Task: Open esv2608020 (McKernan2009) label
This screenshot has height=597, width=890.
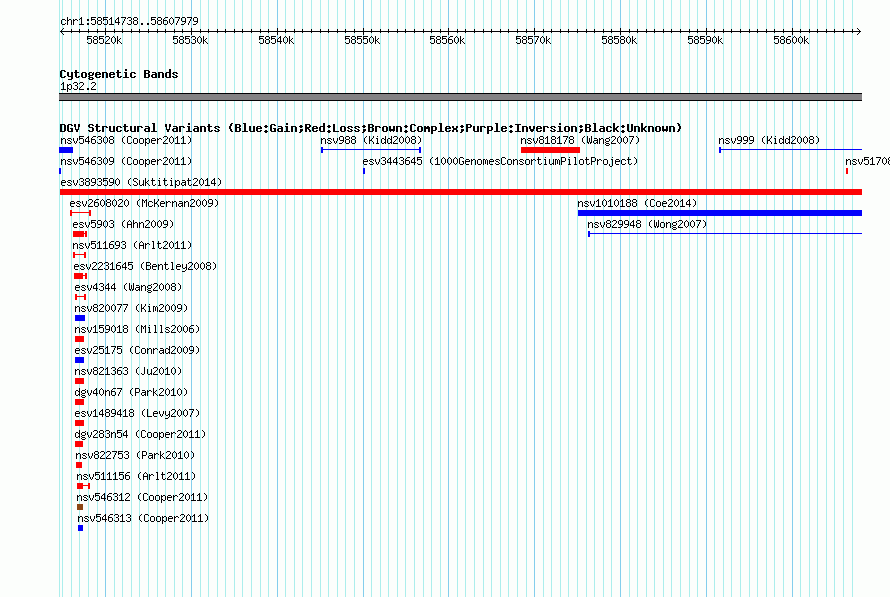Action: click(144, 203)
